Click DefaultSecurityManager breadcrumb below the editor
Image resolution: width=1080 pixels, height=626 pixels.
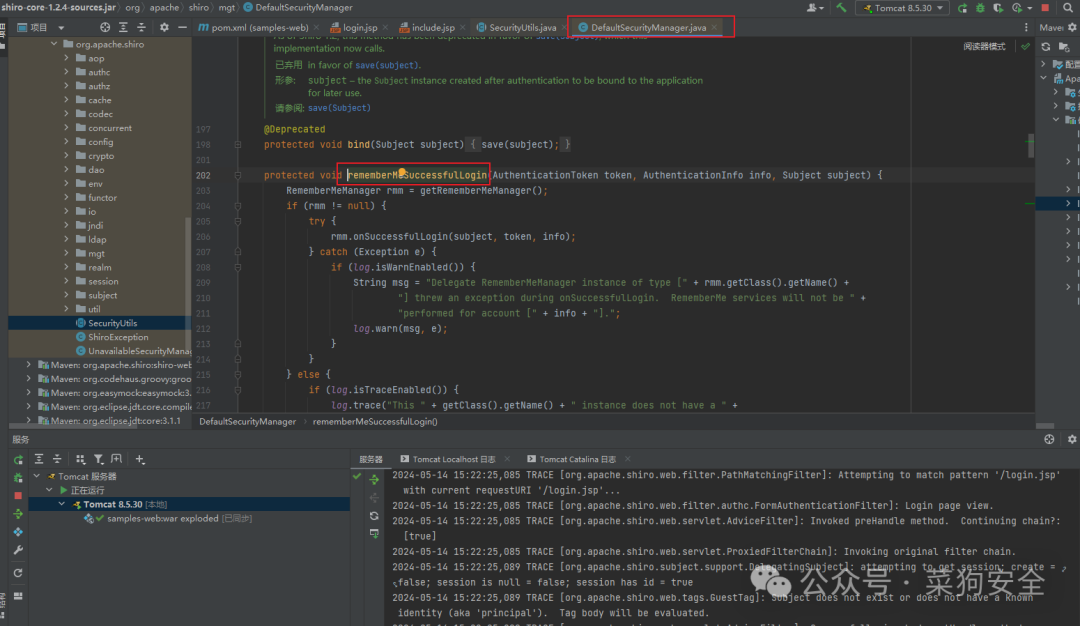coord(247,421)
